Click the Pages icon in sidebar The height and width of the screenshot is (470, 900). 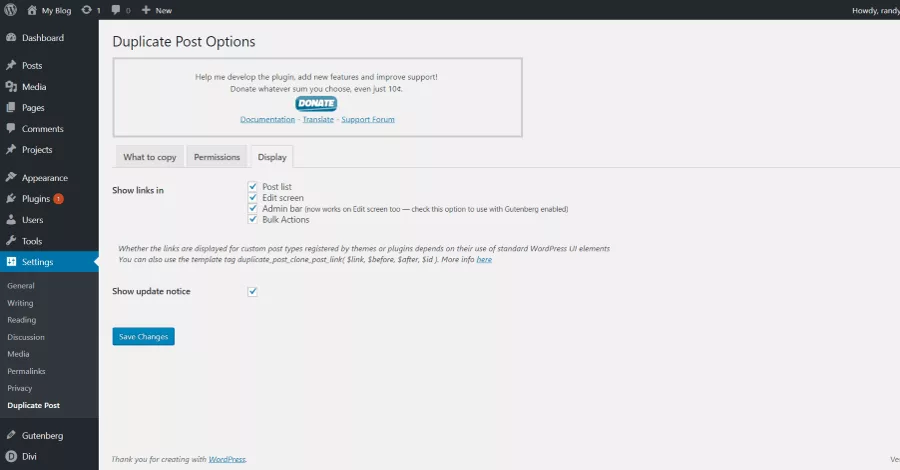pyautogui.click(x=11, y=107)
